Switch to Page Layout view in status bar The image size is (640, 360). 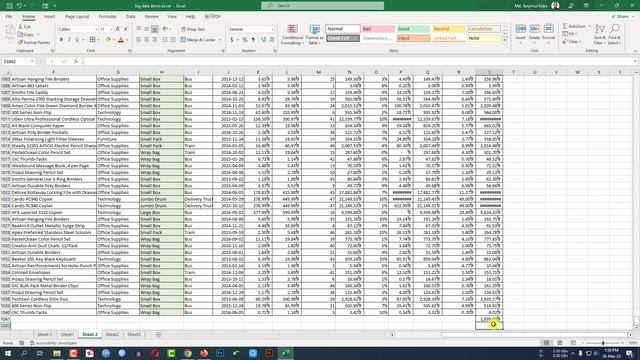tap(560, 343)
